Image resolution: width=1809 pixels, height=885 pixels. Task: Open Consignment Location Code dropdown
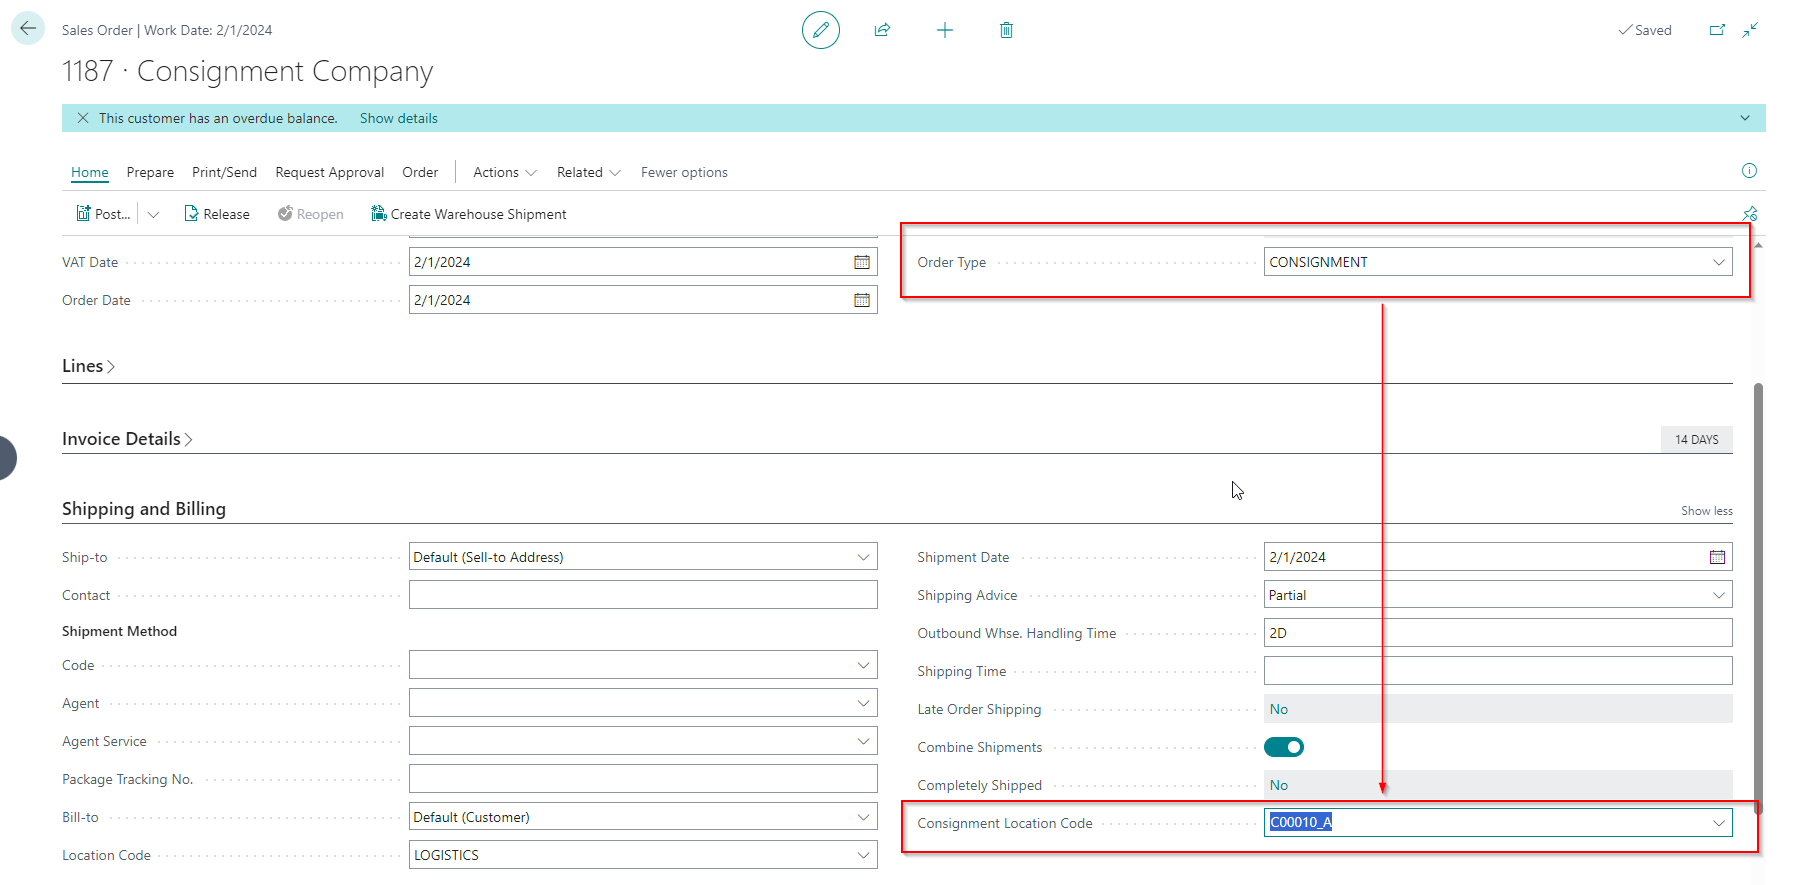point(1718,823)
